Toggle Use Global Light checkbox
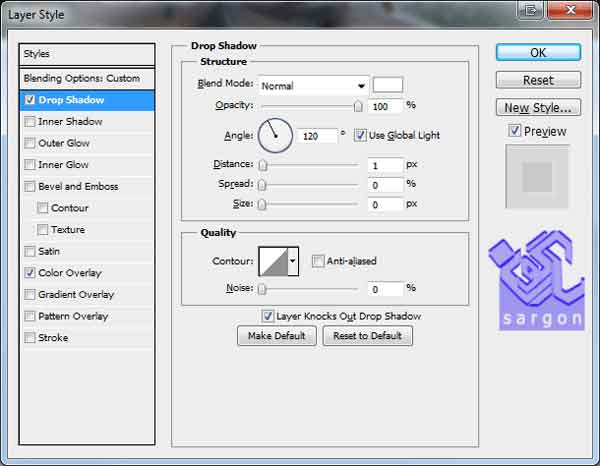 click(x=361, y=135)
